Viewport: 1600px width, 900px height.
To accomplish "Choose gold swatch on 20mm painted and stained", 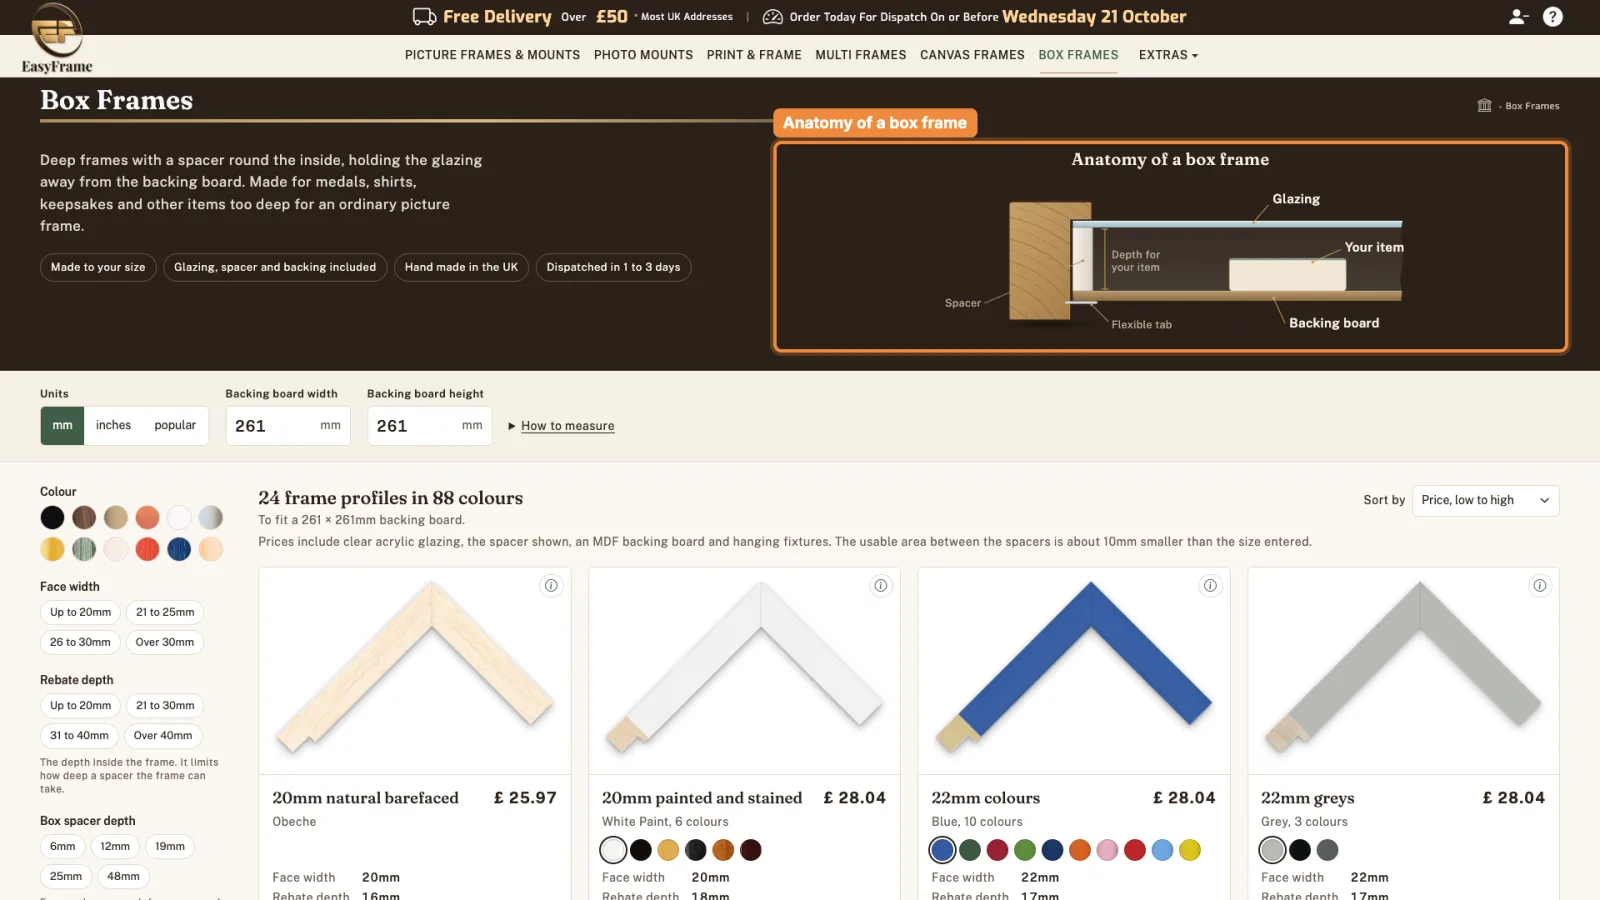I will click(668, 850).
